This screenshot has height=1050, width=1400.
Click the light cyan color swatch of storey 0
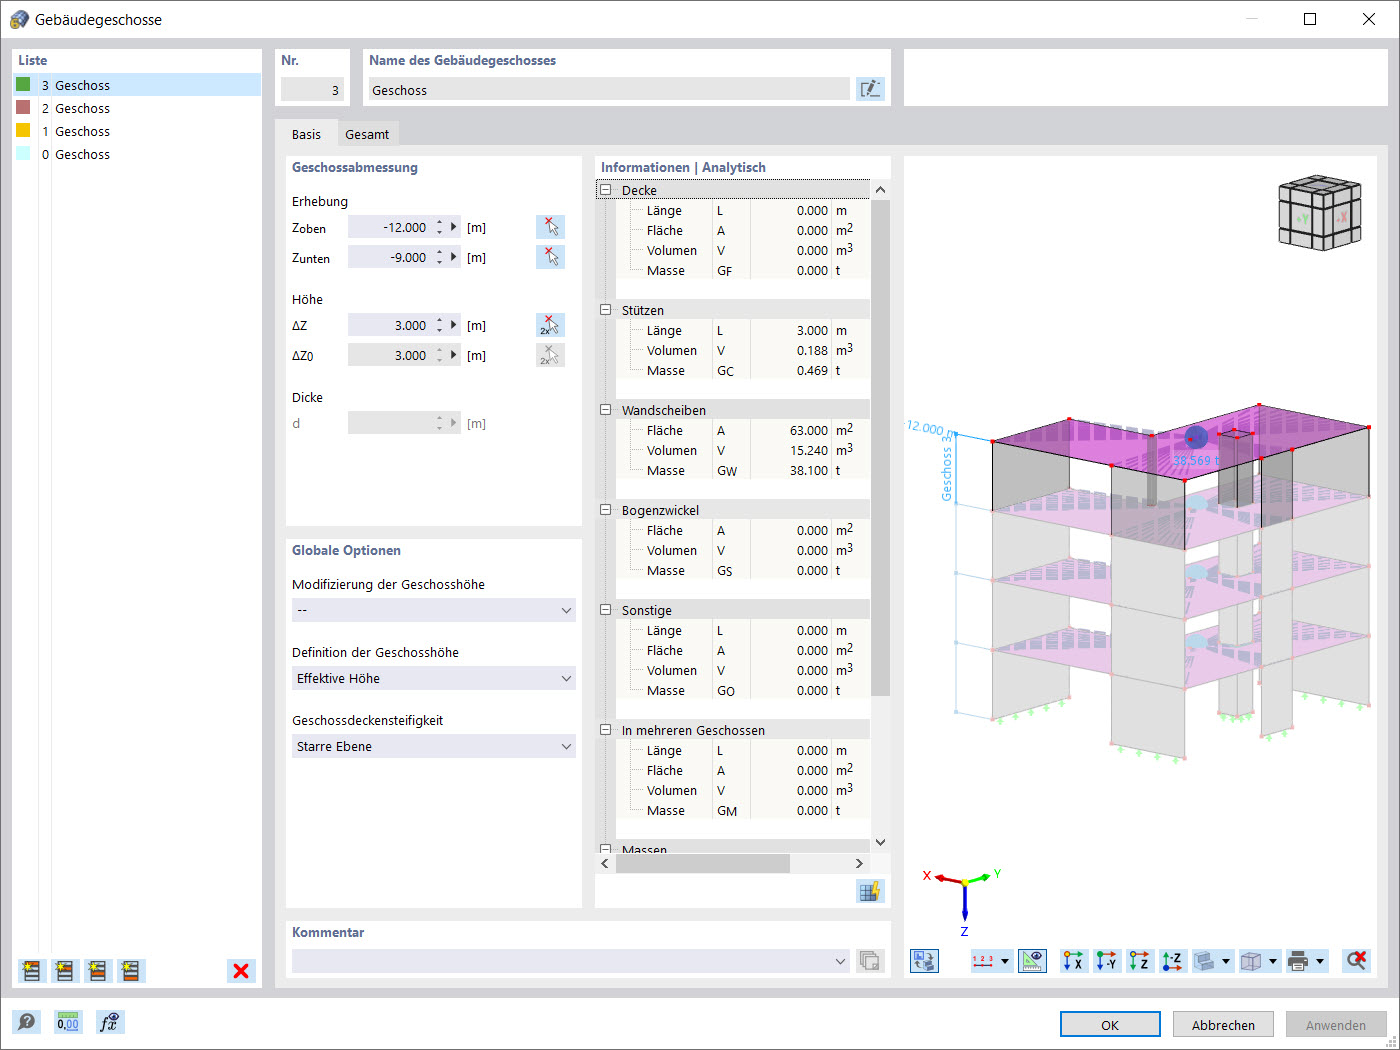point(23,153)
